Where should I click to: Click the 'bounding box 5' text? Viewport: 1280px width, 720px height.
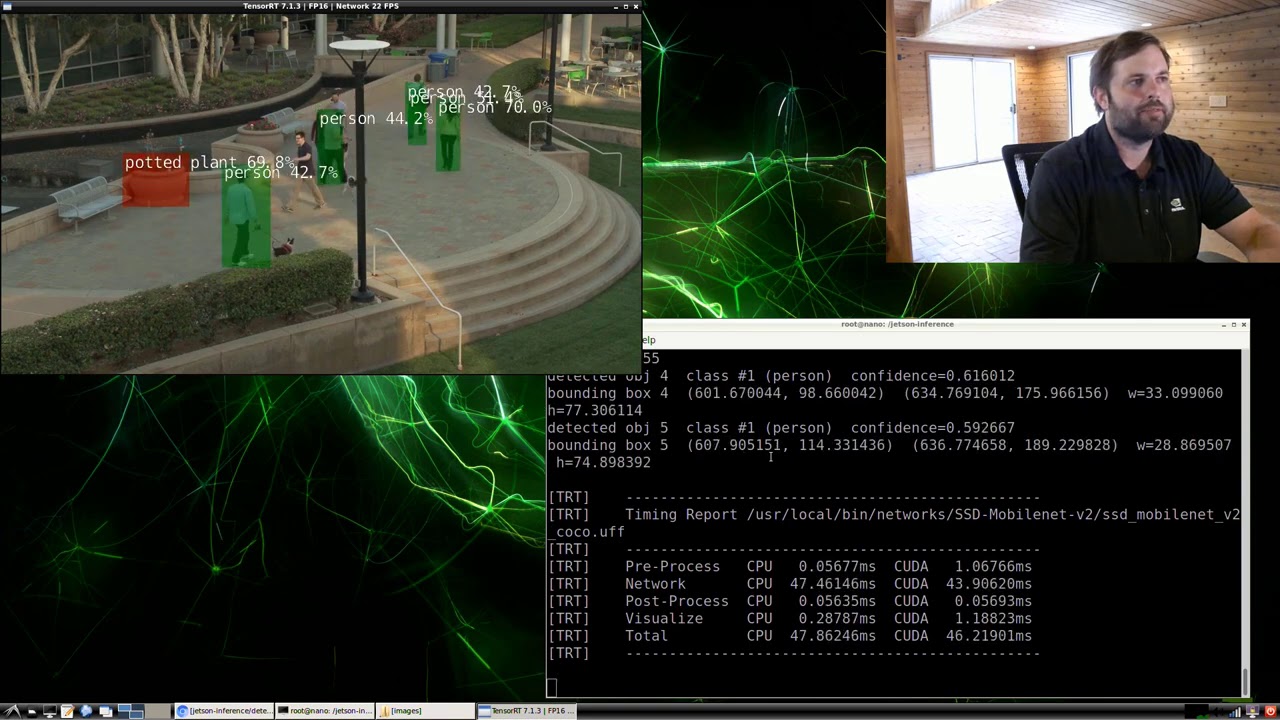(x=607, y=445)
